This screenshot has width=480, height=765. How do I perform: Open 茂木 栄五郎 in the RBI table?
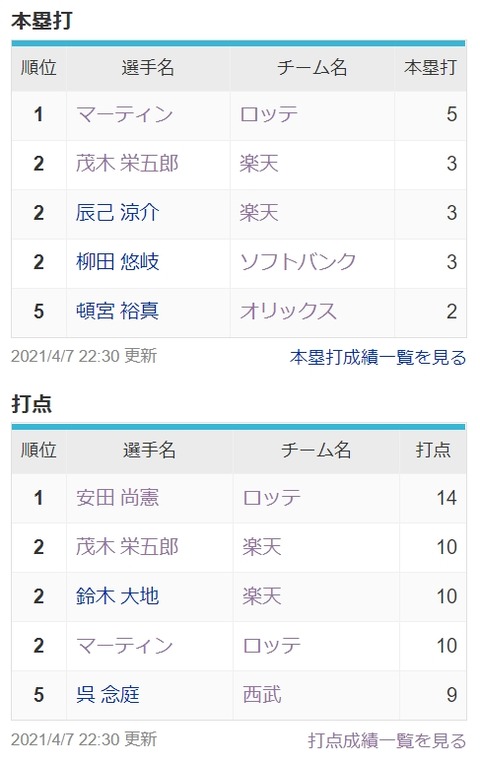click(127, 547)
